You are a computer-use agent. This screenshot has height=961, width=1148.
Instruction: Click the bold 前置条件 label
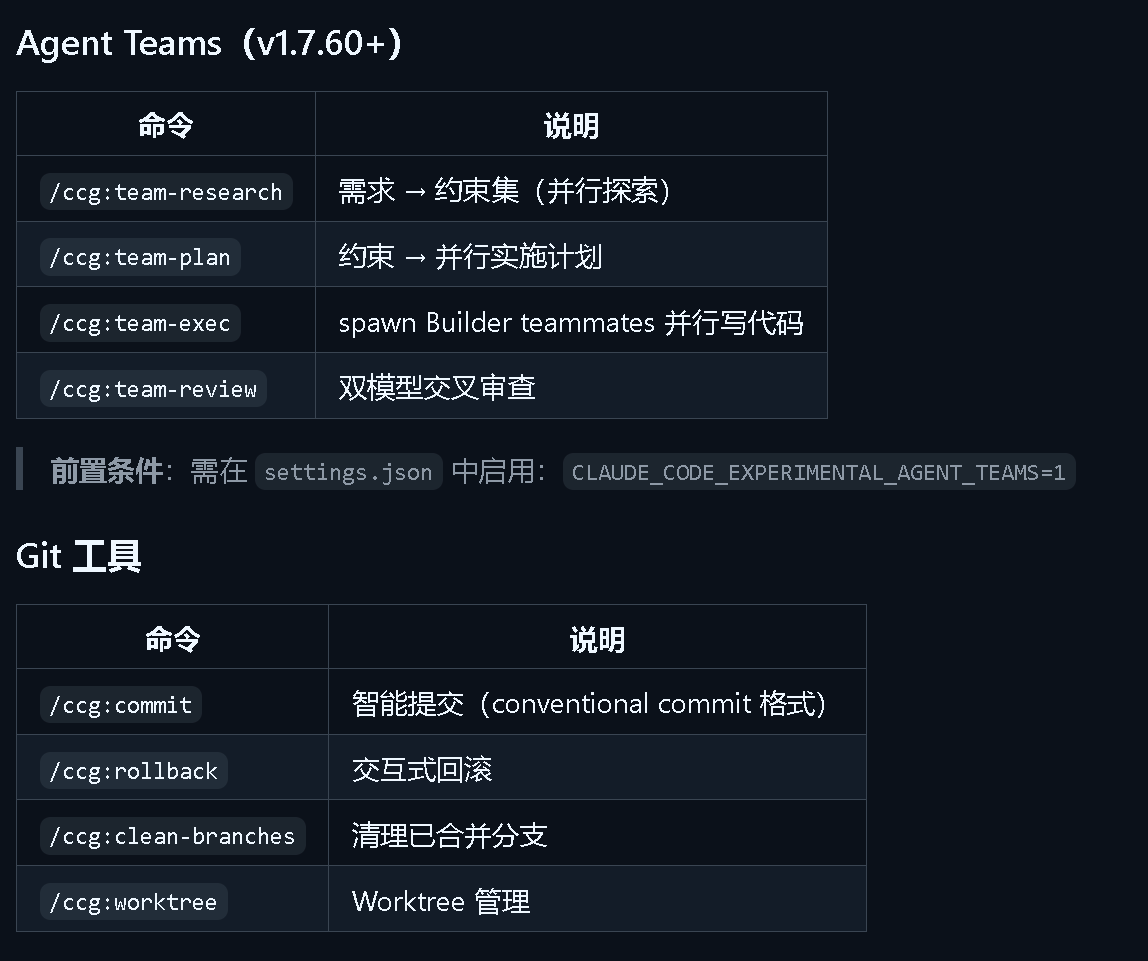(x=106, y=471)
